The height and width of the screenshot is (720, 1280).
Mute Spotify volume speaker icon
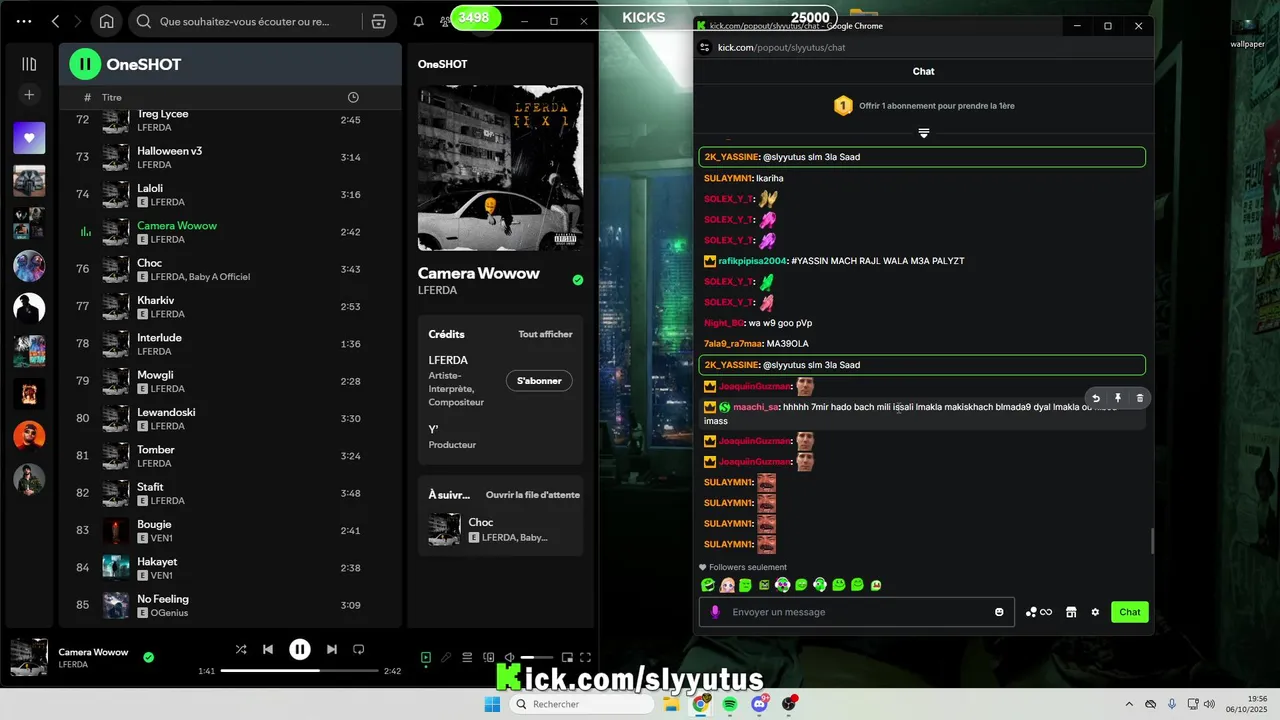[509, 657]
